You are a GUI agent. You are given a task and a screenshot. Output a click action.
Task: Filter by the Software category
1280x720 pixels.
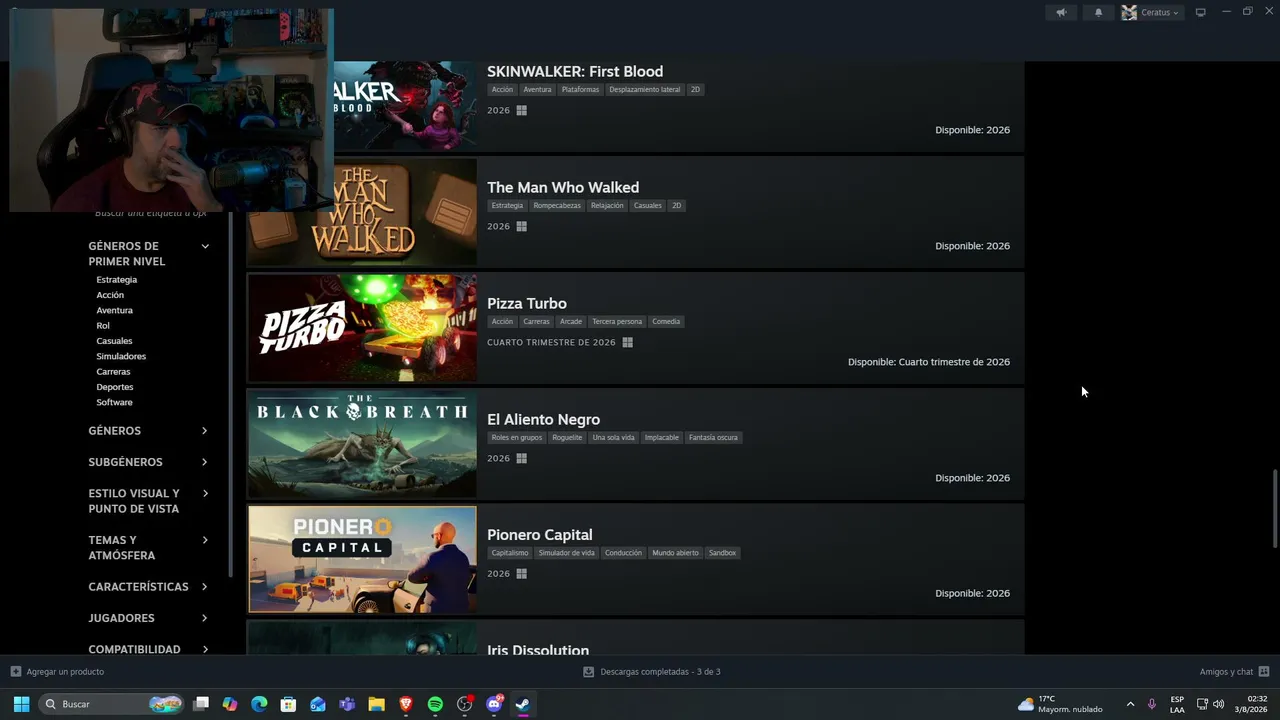[x=114, y=402]
